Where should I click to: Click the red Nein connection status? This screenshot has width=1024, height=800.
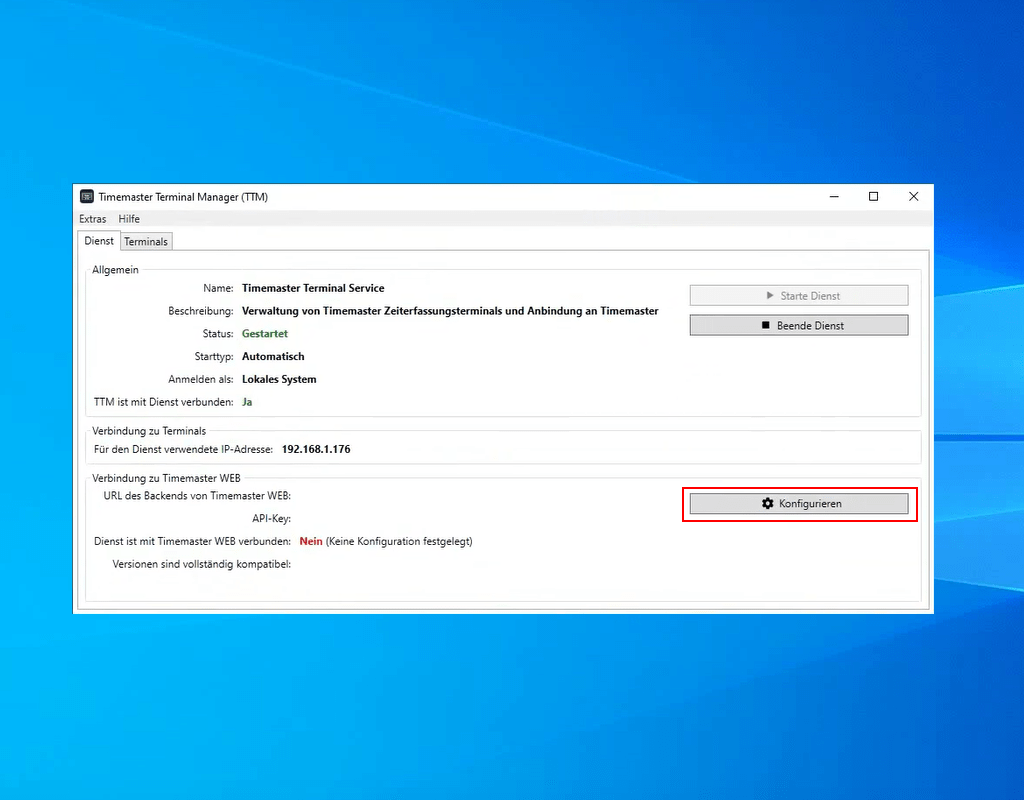(311, 541)
